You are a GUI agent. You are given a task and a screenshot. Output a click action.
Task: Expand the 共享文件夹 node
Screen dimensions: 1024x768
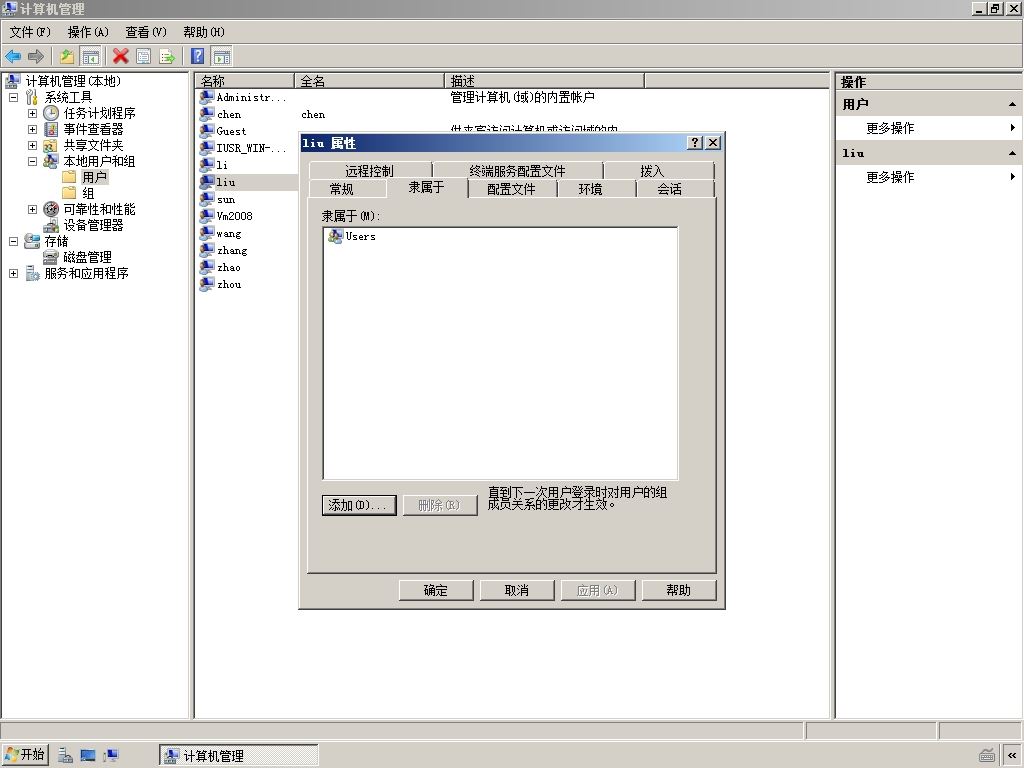(x=32, y=145)
